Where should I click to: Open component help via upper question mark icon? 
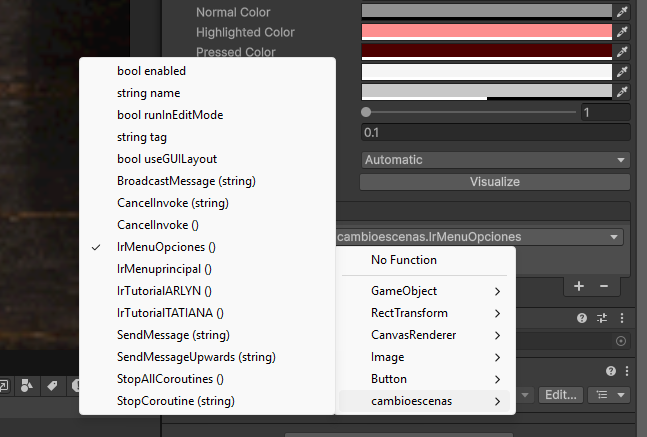pyautogui.click(x=581, y=318)
